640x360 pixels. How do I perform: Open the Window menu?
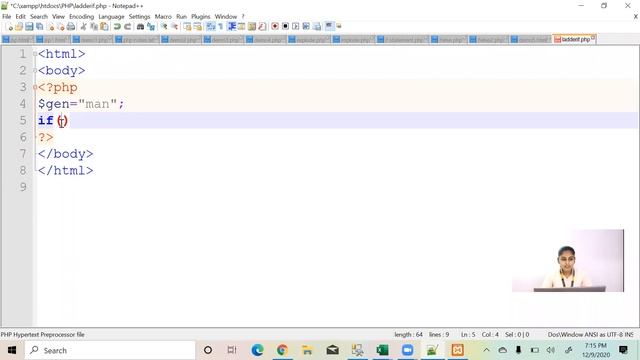click(226, 17)
